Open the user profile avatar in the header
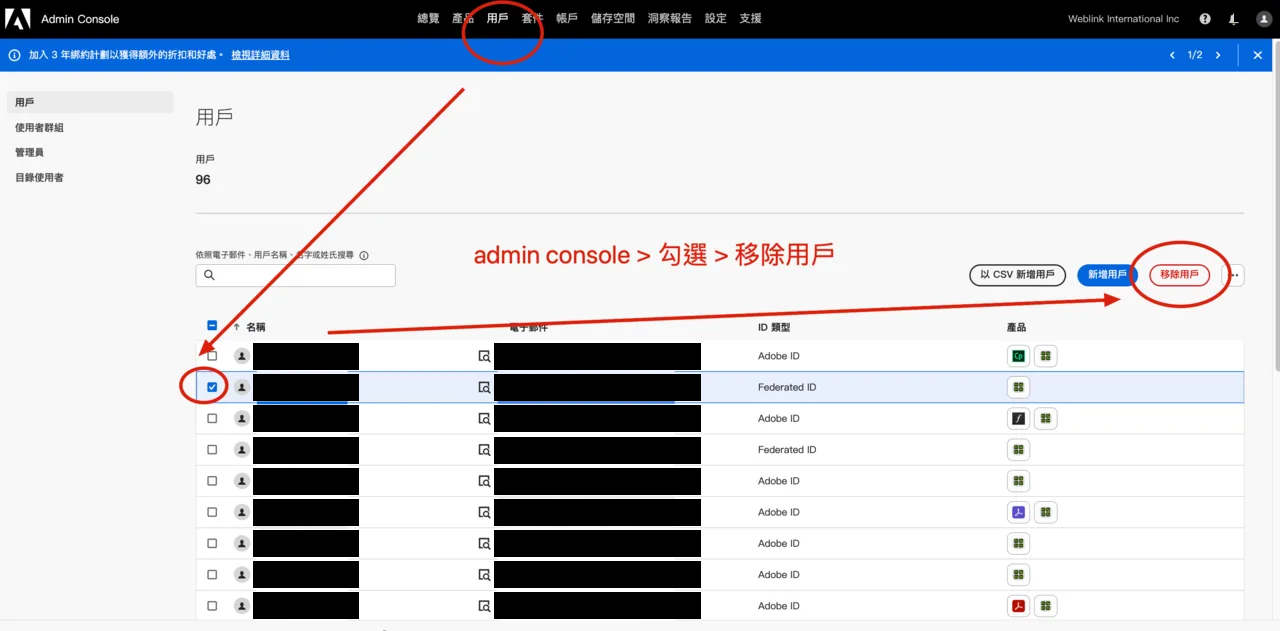The width and height of the screenshot is (1280, 631). point(1262,19)
